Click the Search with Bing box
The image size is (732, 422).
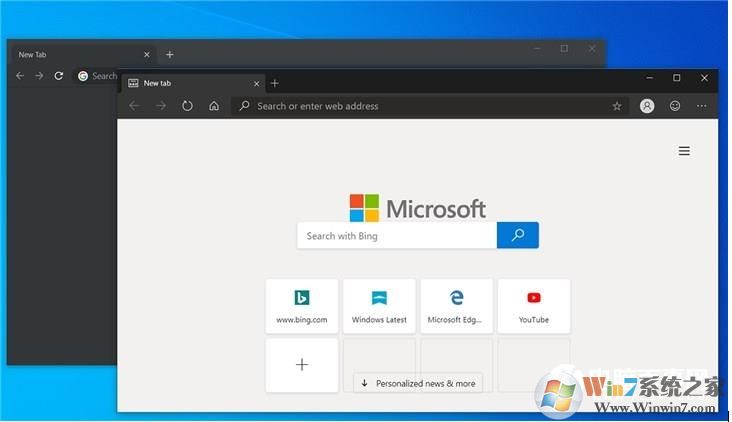click(x=397, y=236)
